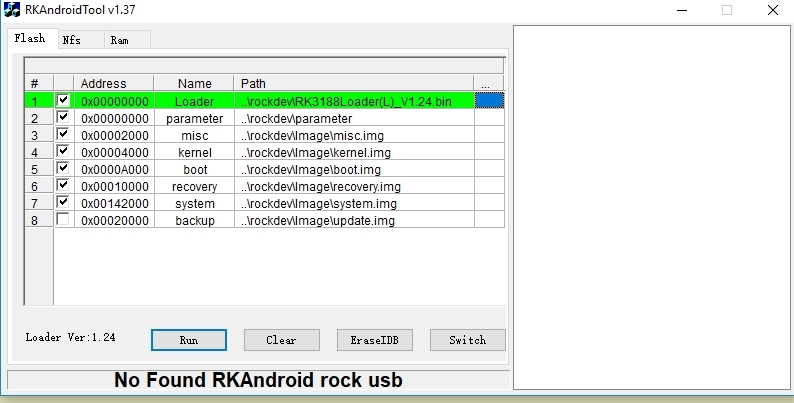Click the EraseIDB button
This screenshot has width=794, height=403.
coord(375,340)
